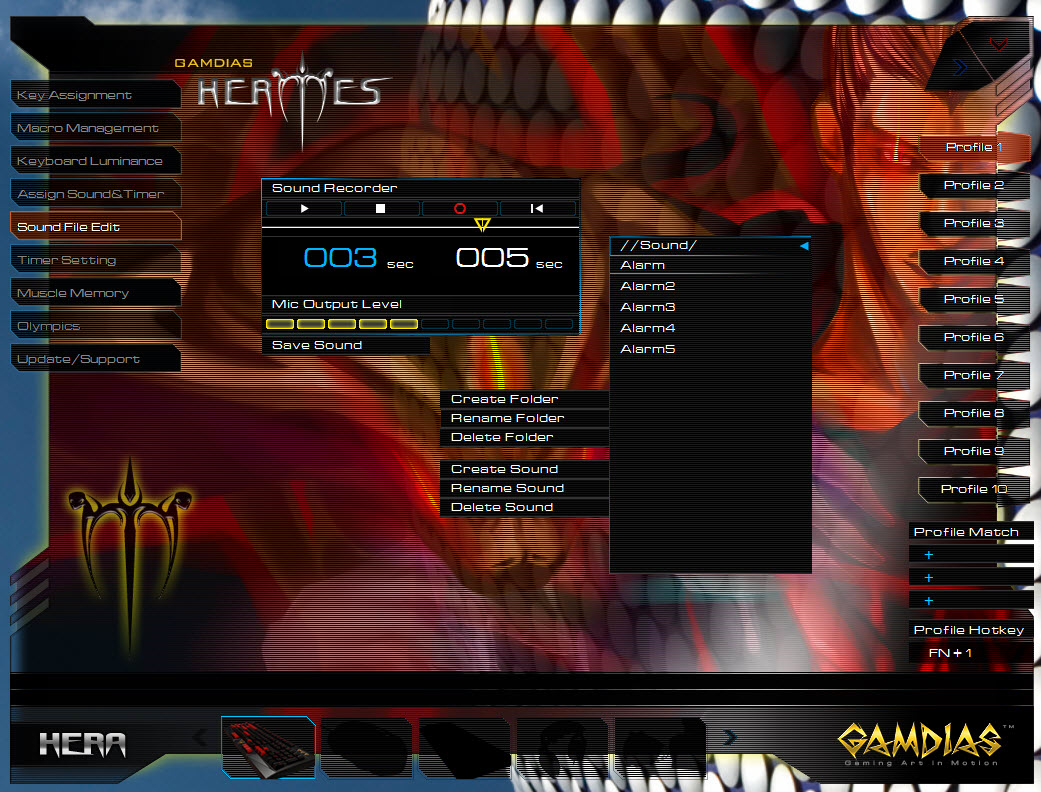This screenshot has height=792, width=1041.
Task: Select Profile 4
Action: 974,262
